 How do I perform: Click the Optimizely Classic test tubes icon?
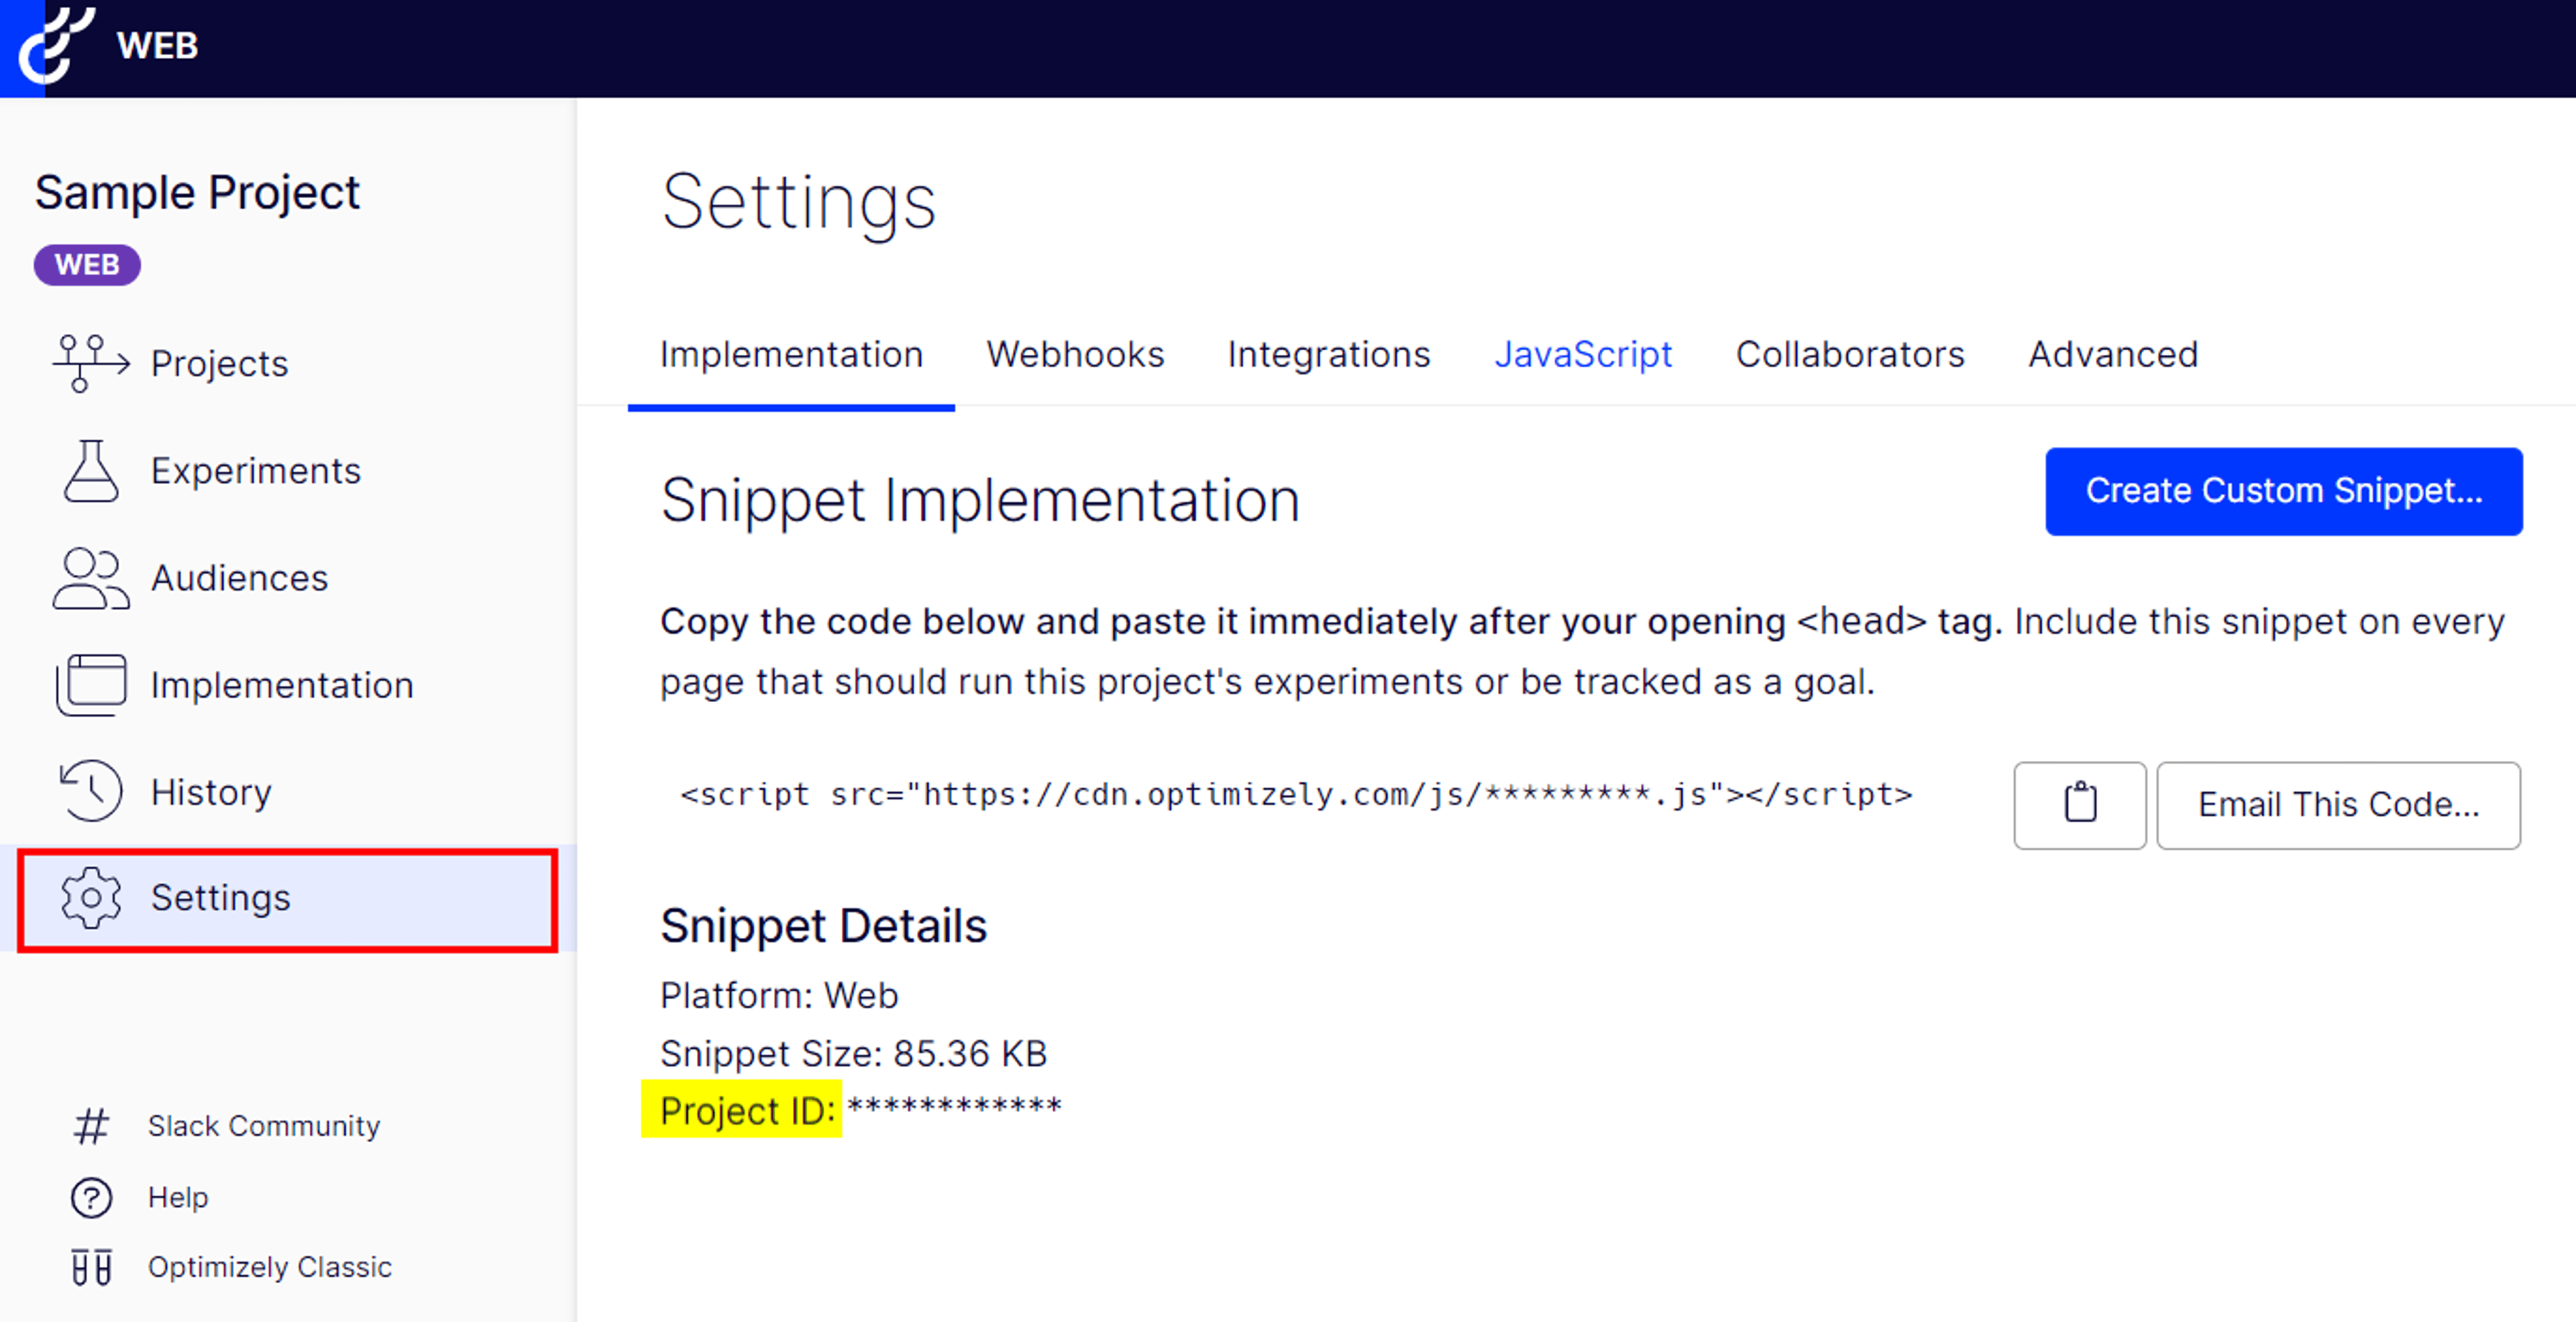coord(91,1267)
